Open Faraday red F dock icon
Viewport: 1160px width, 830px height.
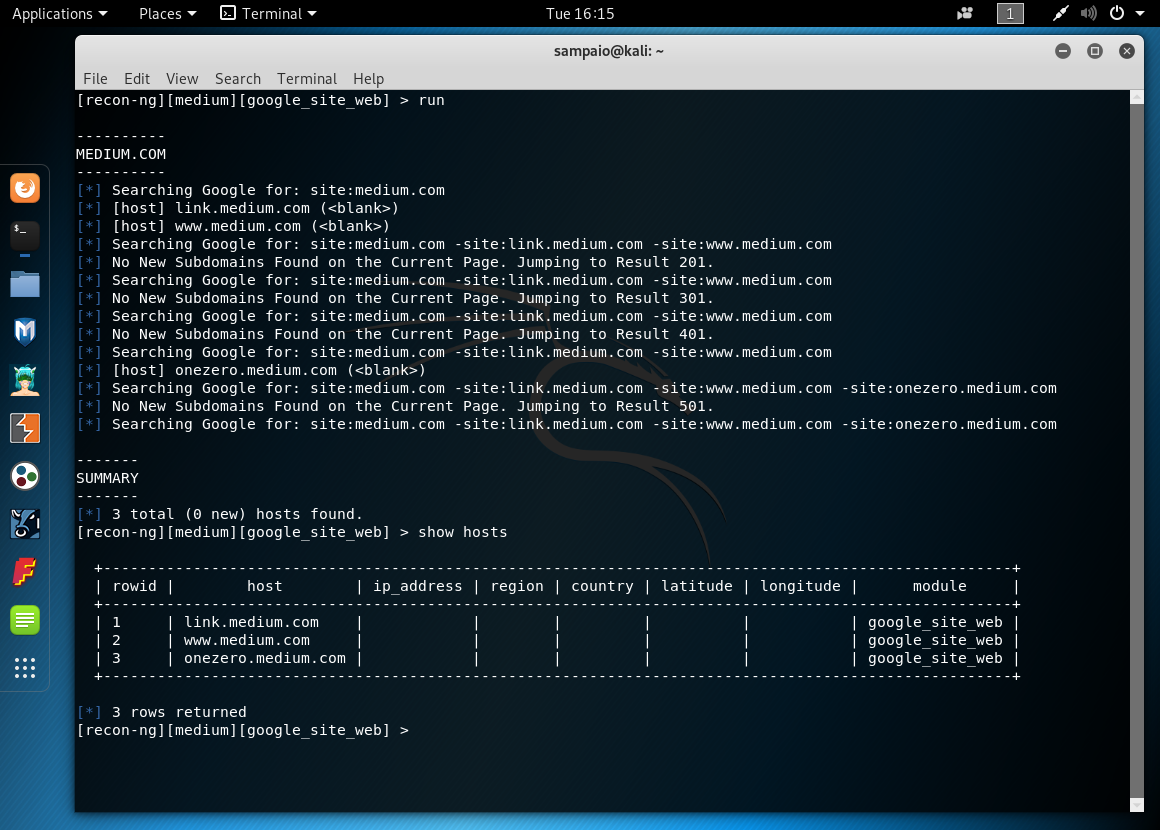click(x=24, y=572)
